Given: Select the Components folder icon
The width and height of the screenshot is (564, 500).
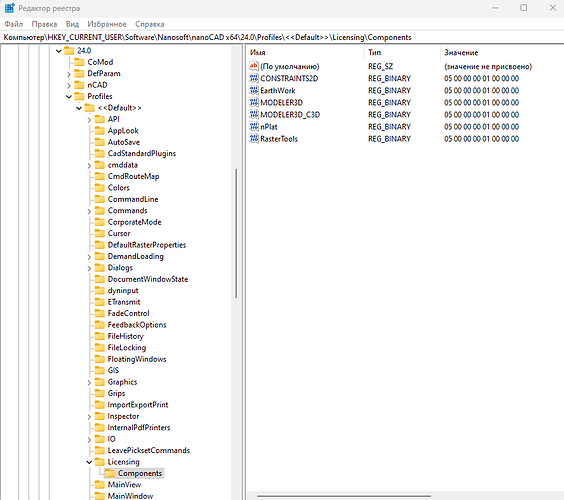Looking at the screenshot, I should pyautogui.click(x=110, y=473).
